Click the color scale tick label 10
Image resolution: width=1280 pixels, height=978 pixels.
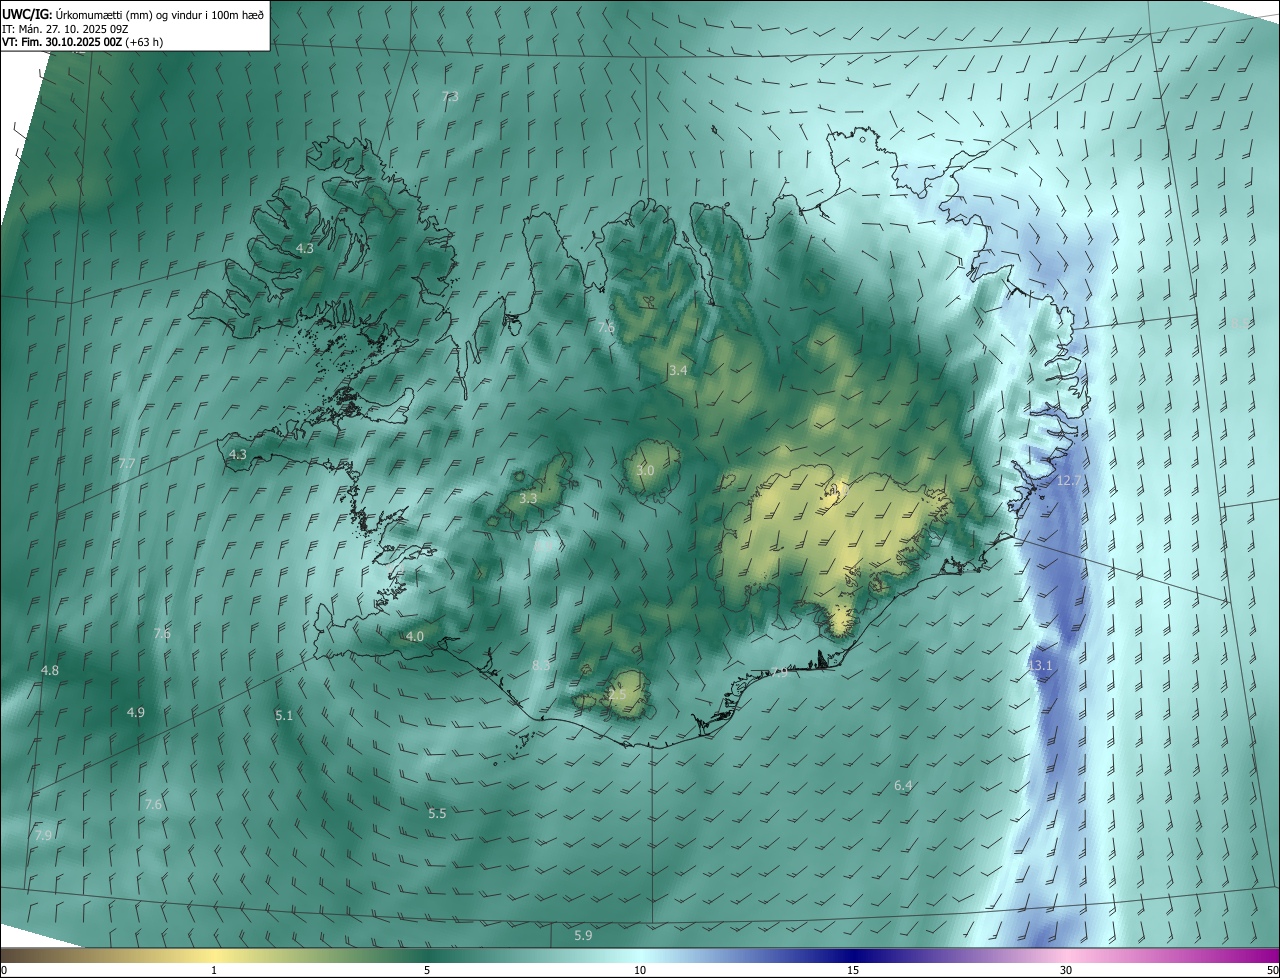click(640, 970)
